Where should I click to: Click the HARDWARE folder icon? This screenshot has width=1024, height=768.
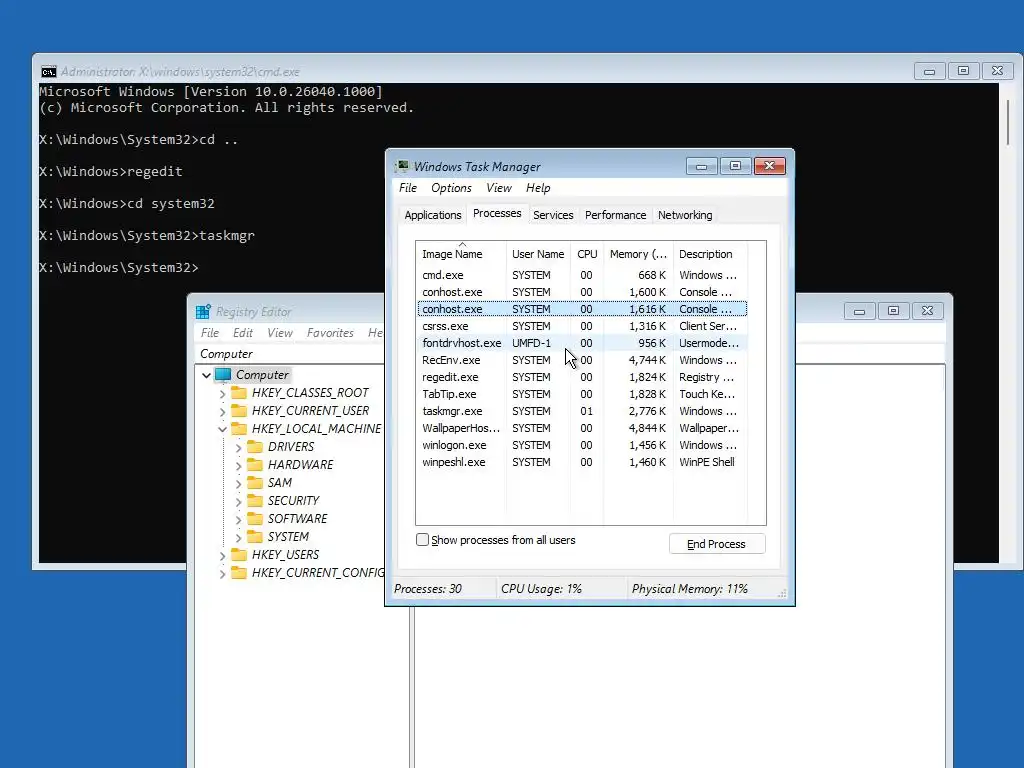coord(255,464)
